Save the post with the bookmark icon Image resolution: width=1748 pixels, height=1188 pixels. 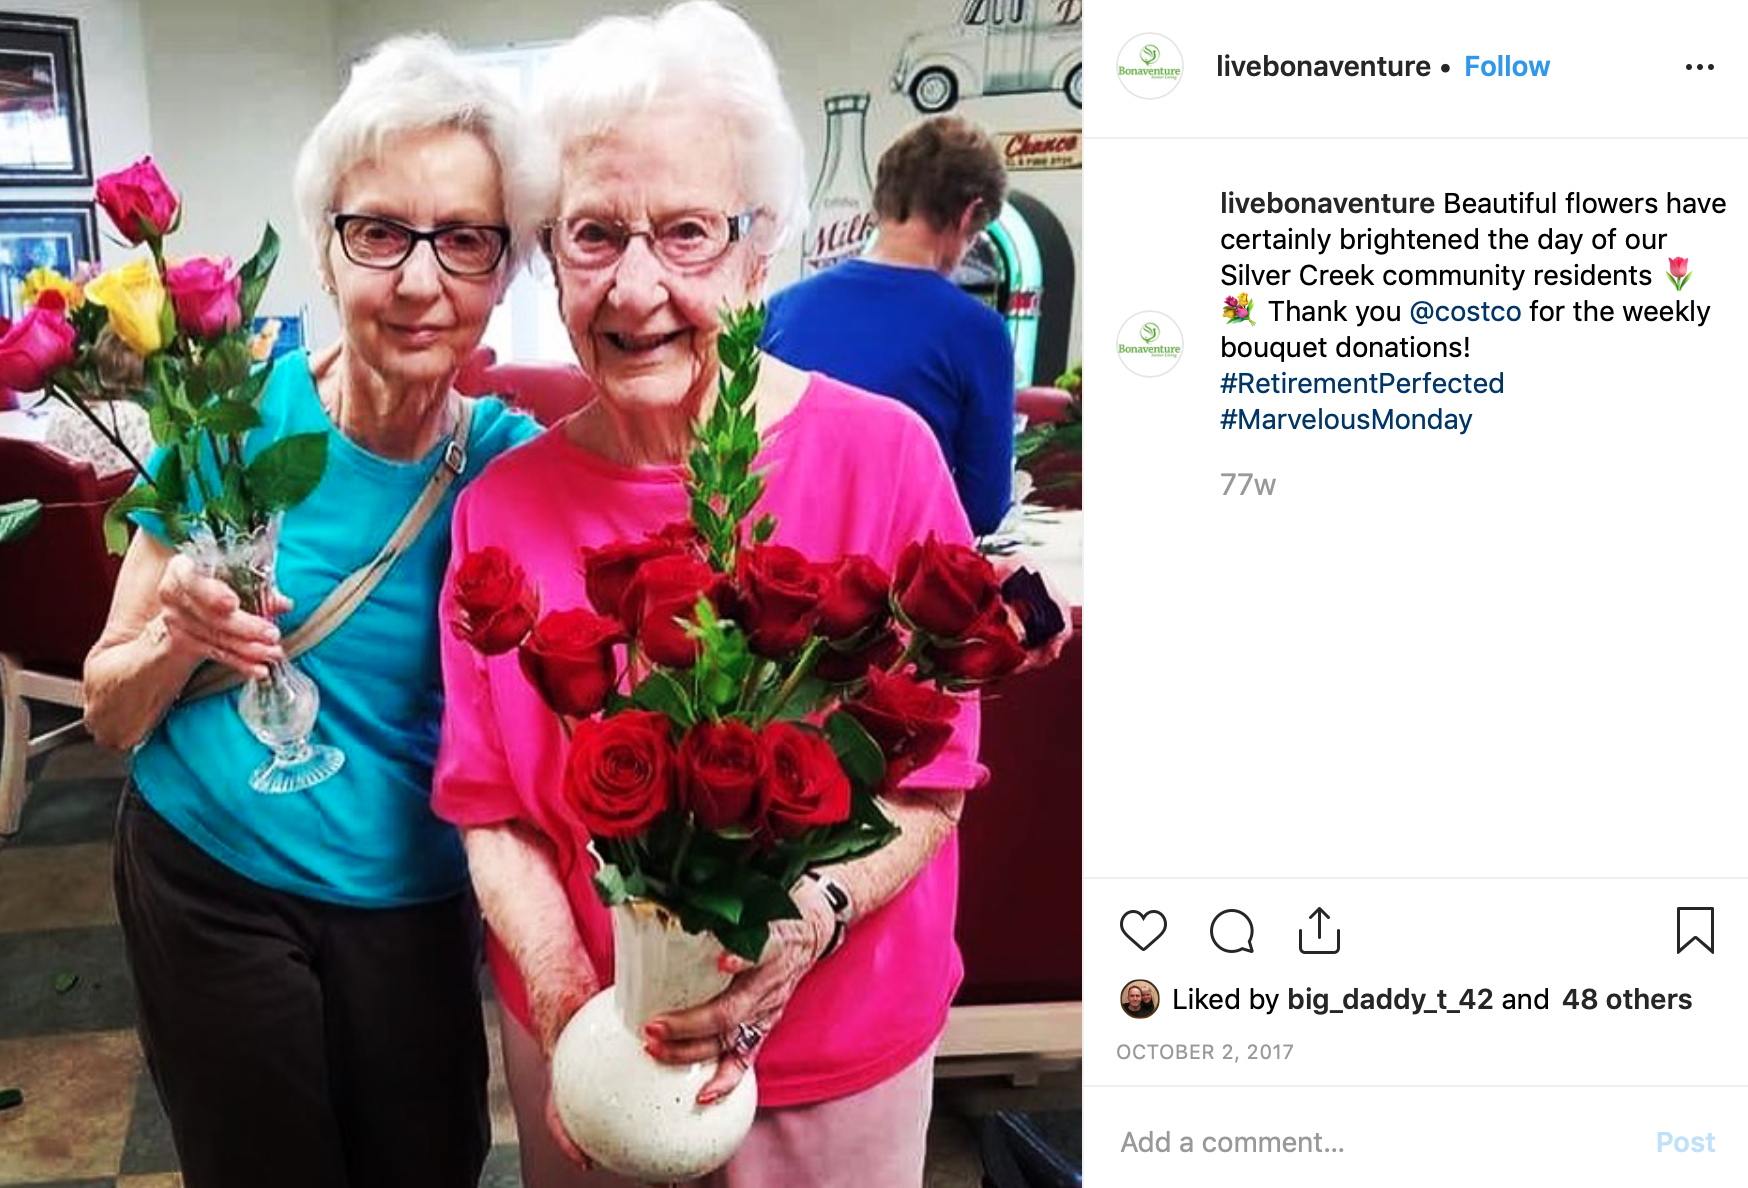pyautogui.click(x=1695, y=930)
